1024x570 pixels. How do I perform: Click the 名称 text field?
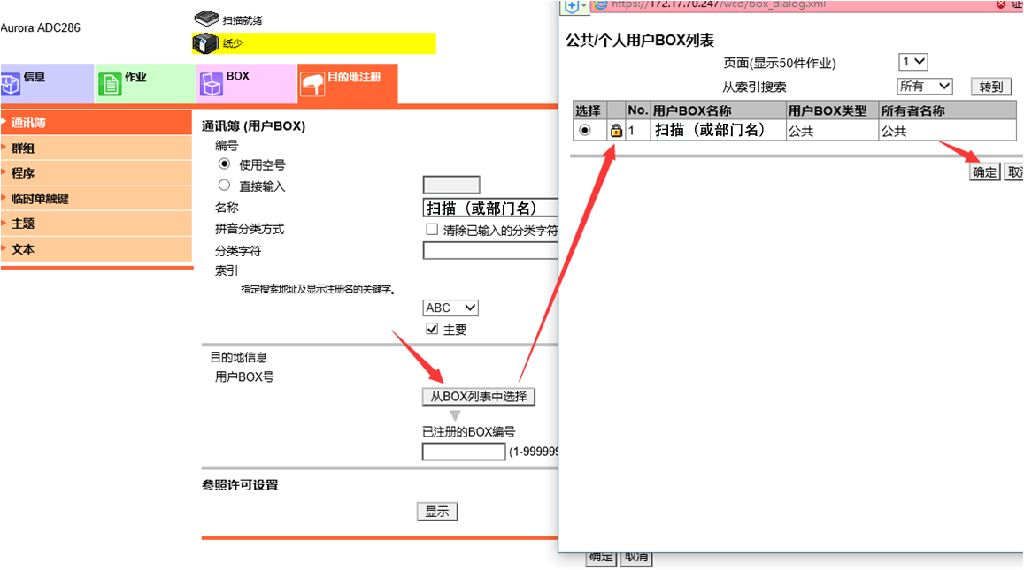click(x=490, y=208)
